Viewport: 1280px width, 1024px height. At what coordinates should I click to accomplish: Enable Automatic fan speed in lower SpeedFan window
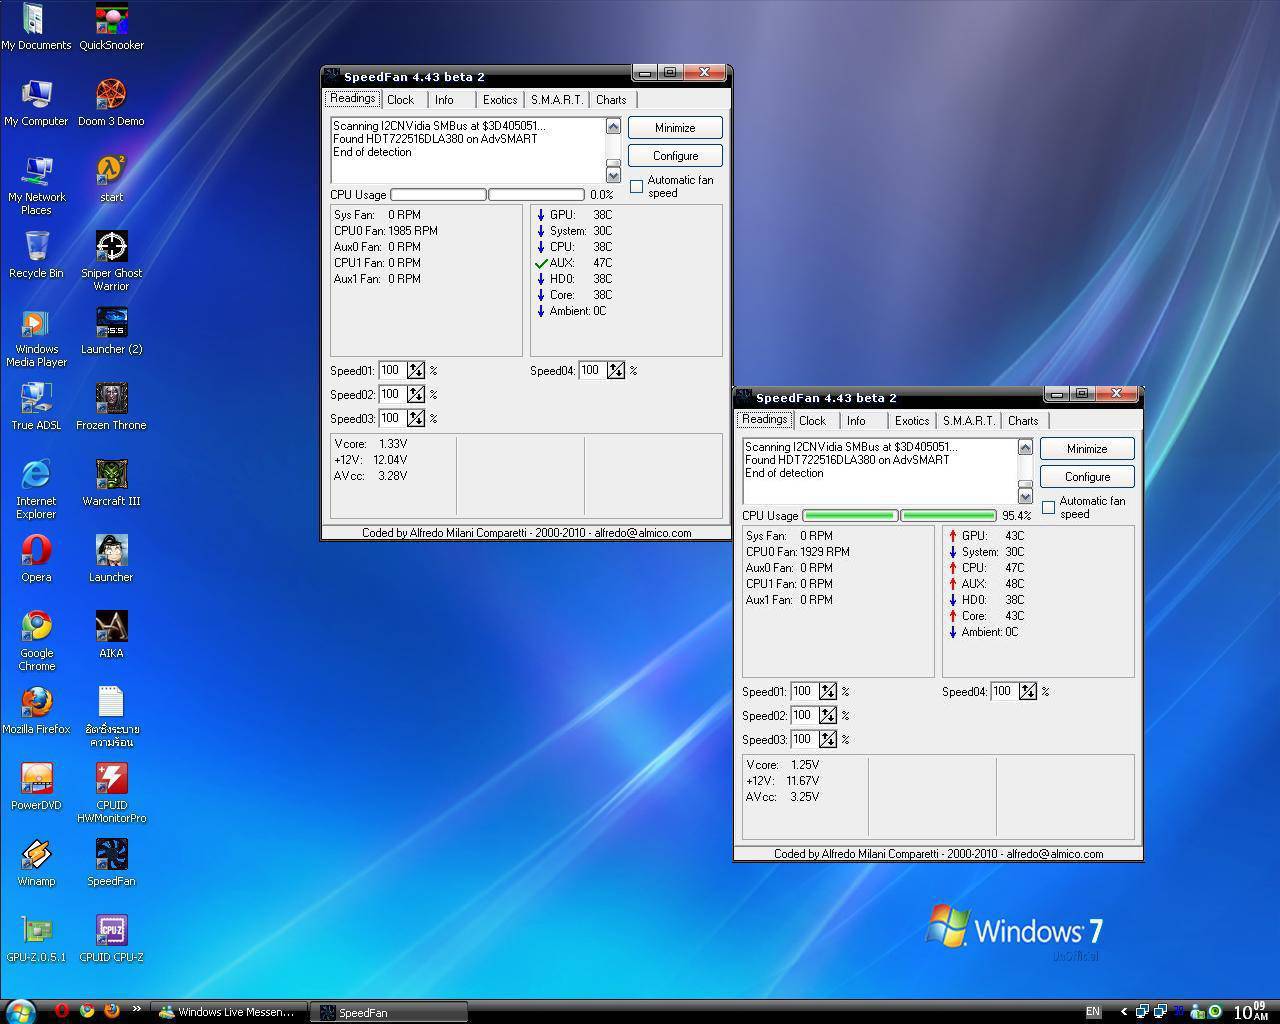1048,507
